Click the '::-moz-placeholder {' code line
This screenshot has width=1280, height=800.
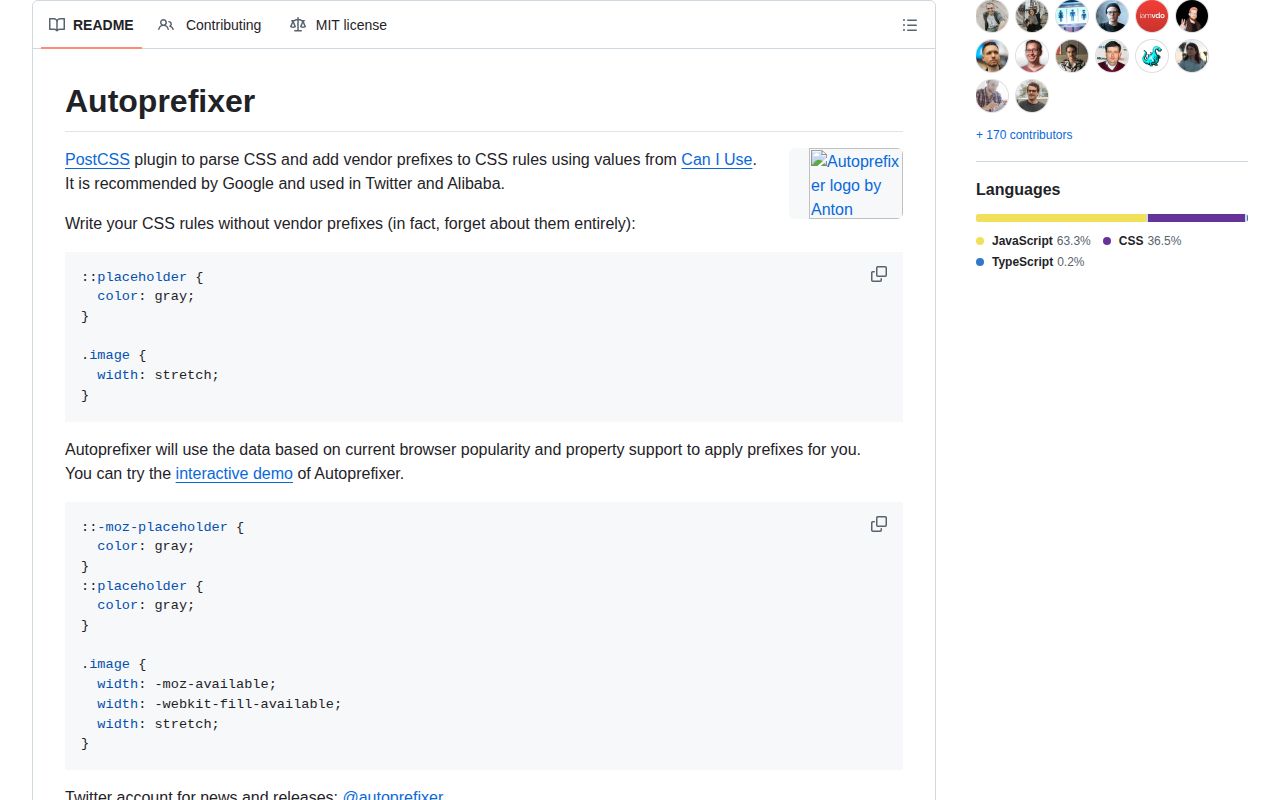162,527
